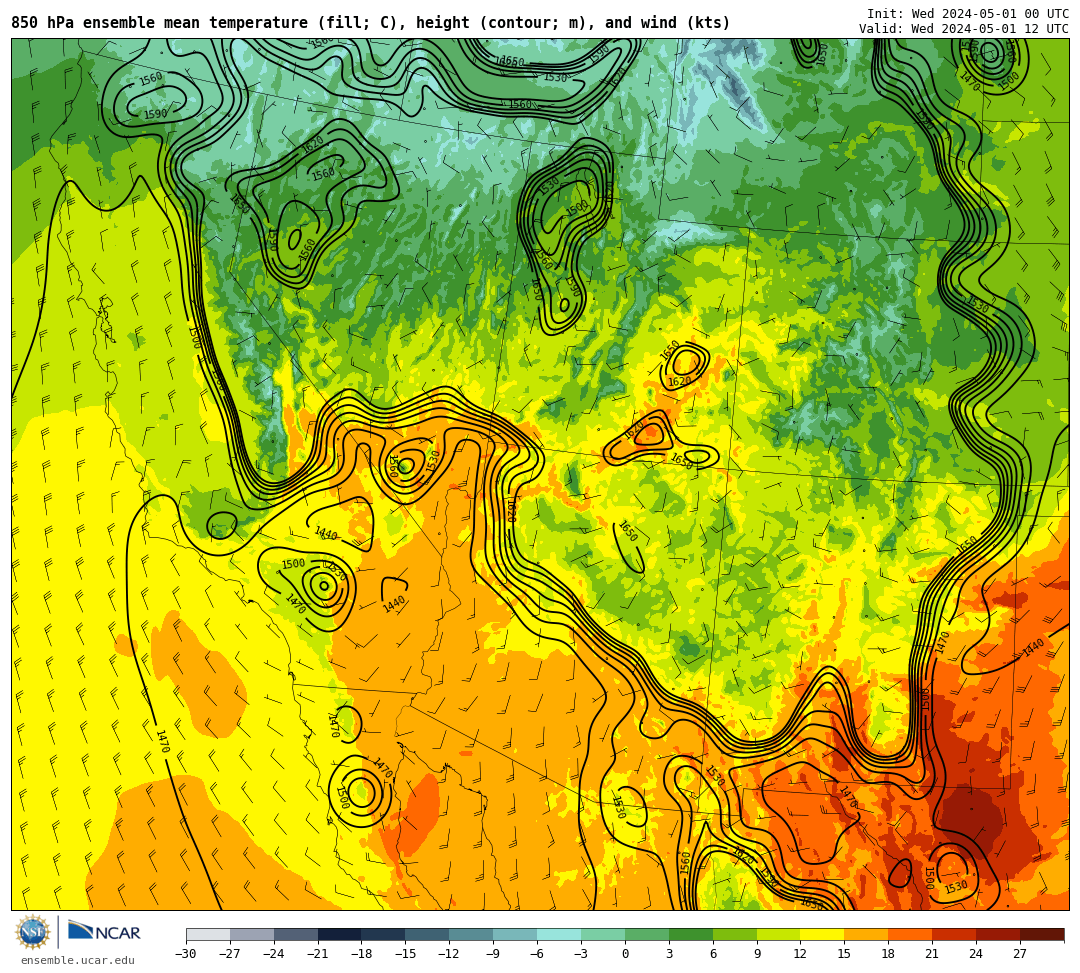This screenshot has height=973, width=1080.
Task: Click the orange 15 to 18 colorbar swatch
Action: [x=866, y=934]
